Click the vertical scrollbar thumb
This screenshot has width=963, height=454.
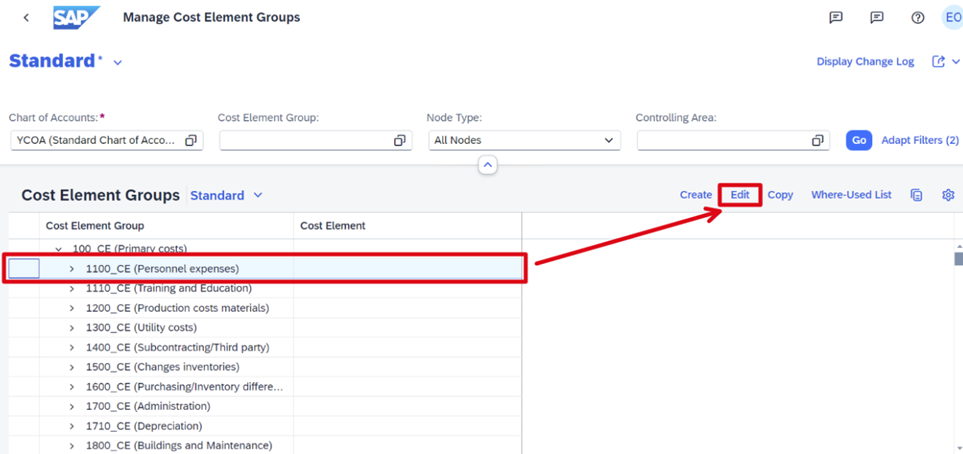[x=958, y=258]
